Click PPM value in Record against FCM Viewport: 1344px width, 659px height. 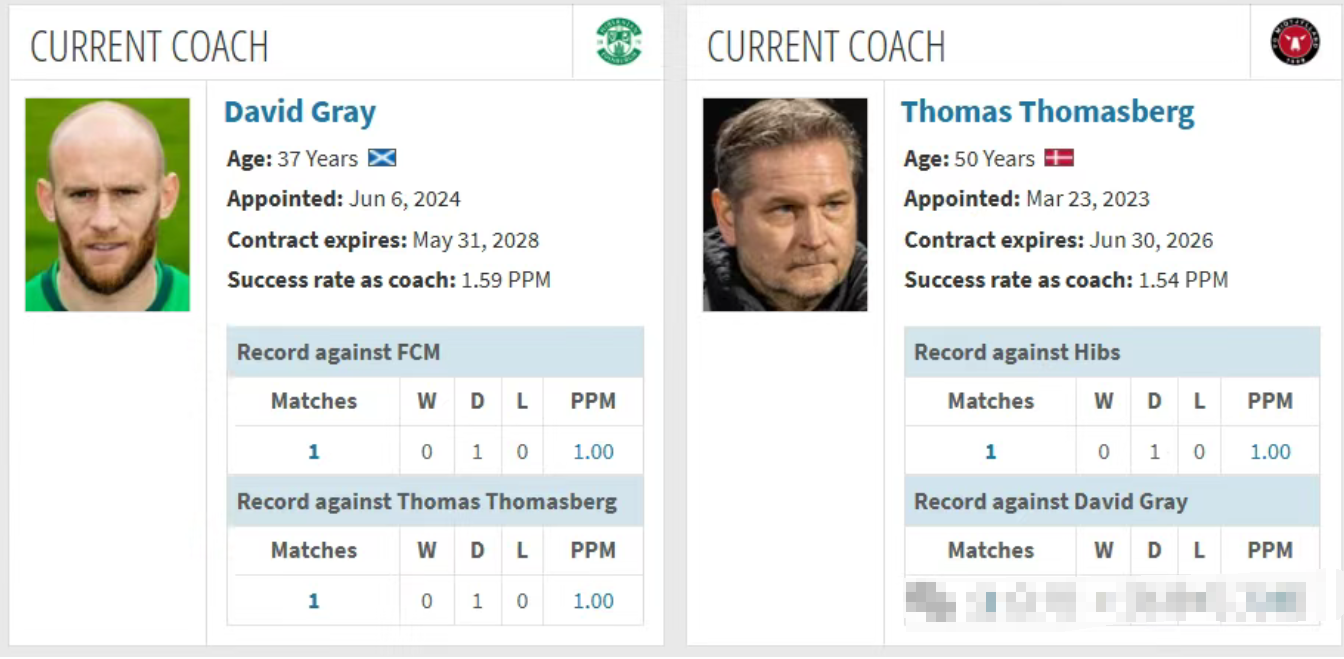tap(593, 452)
